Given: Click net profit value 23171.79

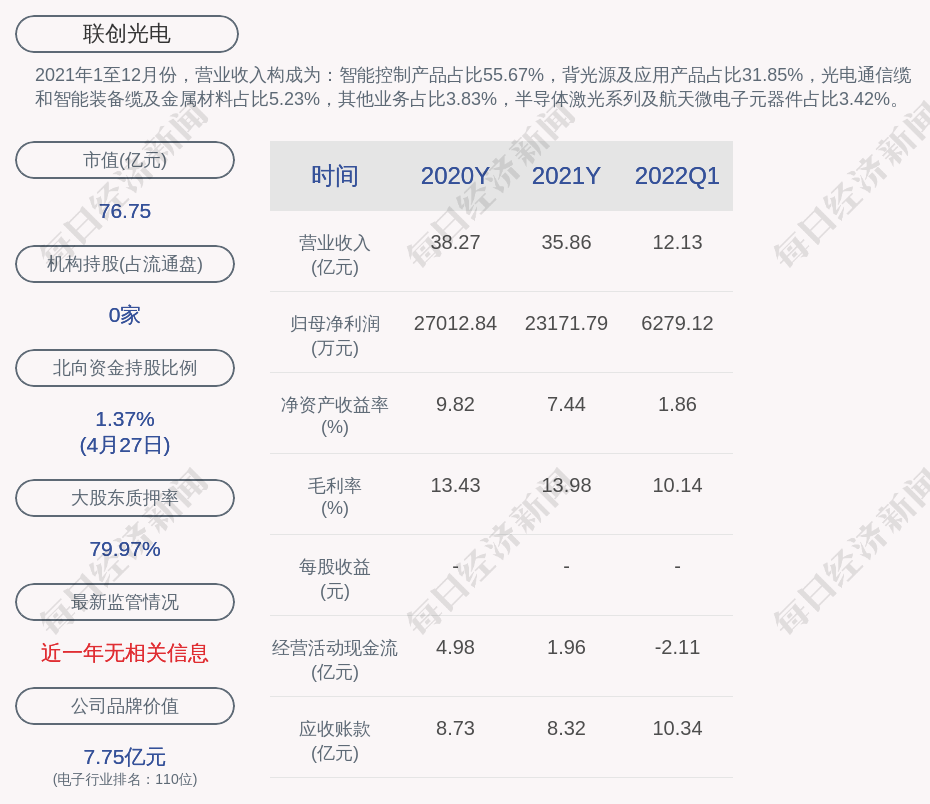Looking at the screenshot, I should point(566,323).
